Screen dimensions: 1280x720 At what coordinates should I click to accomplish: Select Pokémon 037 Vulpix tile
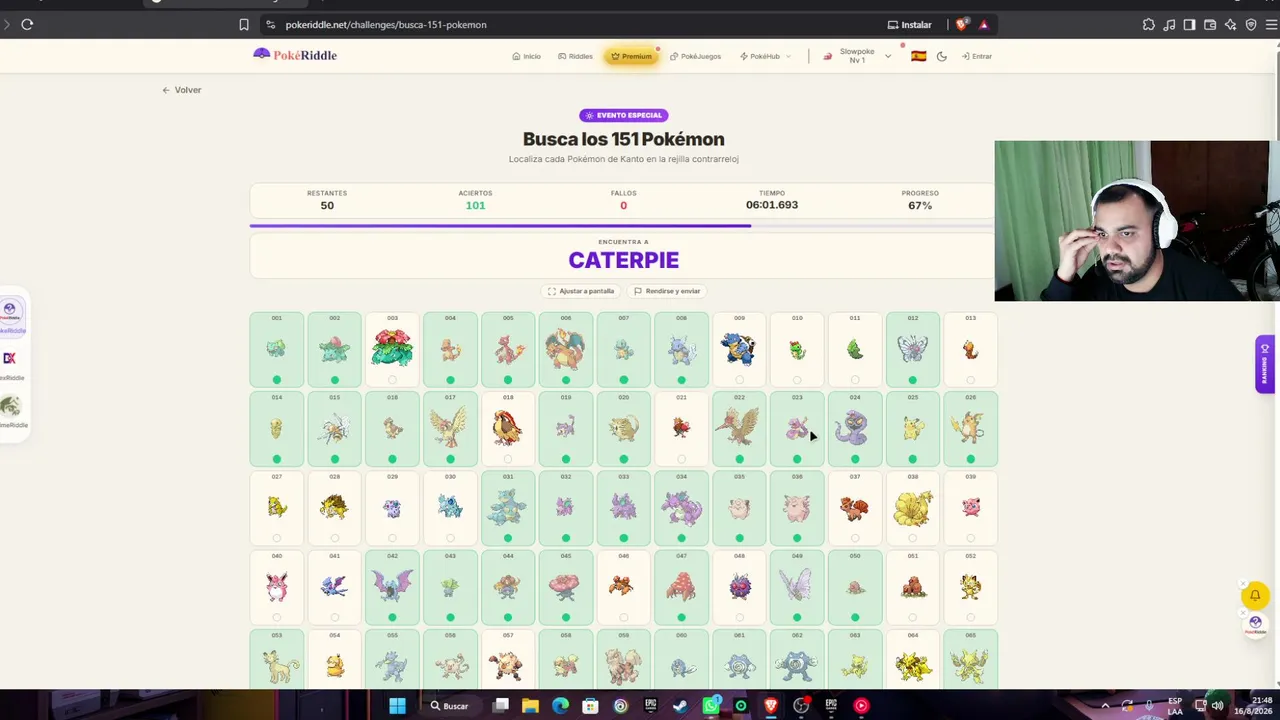pyautogui.click(x=855, y=508)
